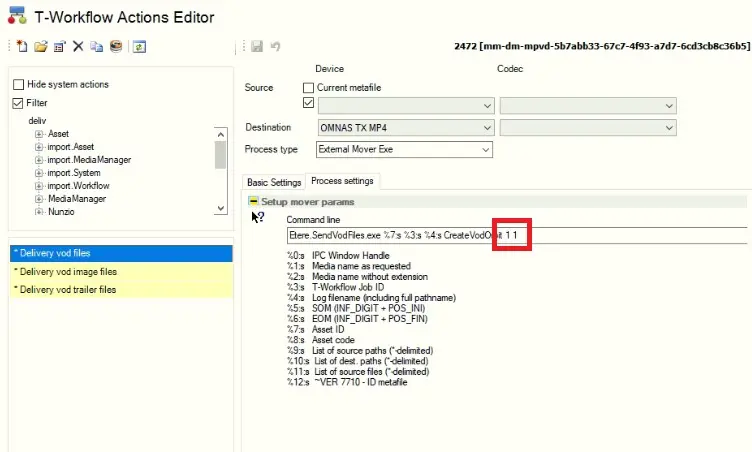Click the Copy toolbar icon
Image resolution: width=752 pixels, height=452 pixels.
pyautogui.click(x=96, y=46)
